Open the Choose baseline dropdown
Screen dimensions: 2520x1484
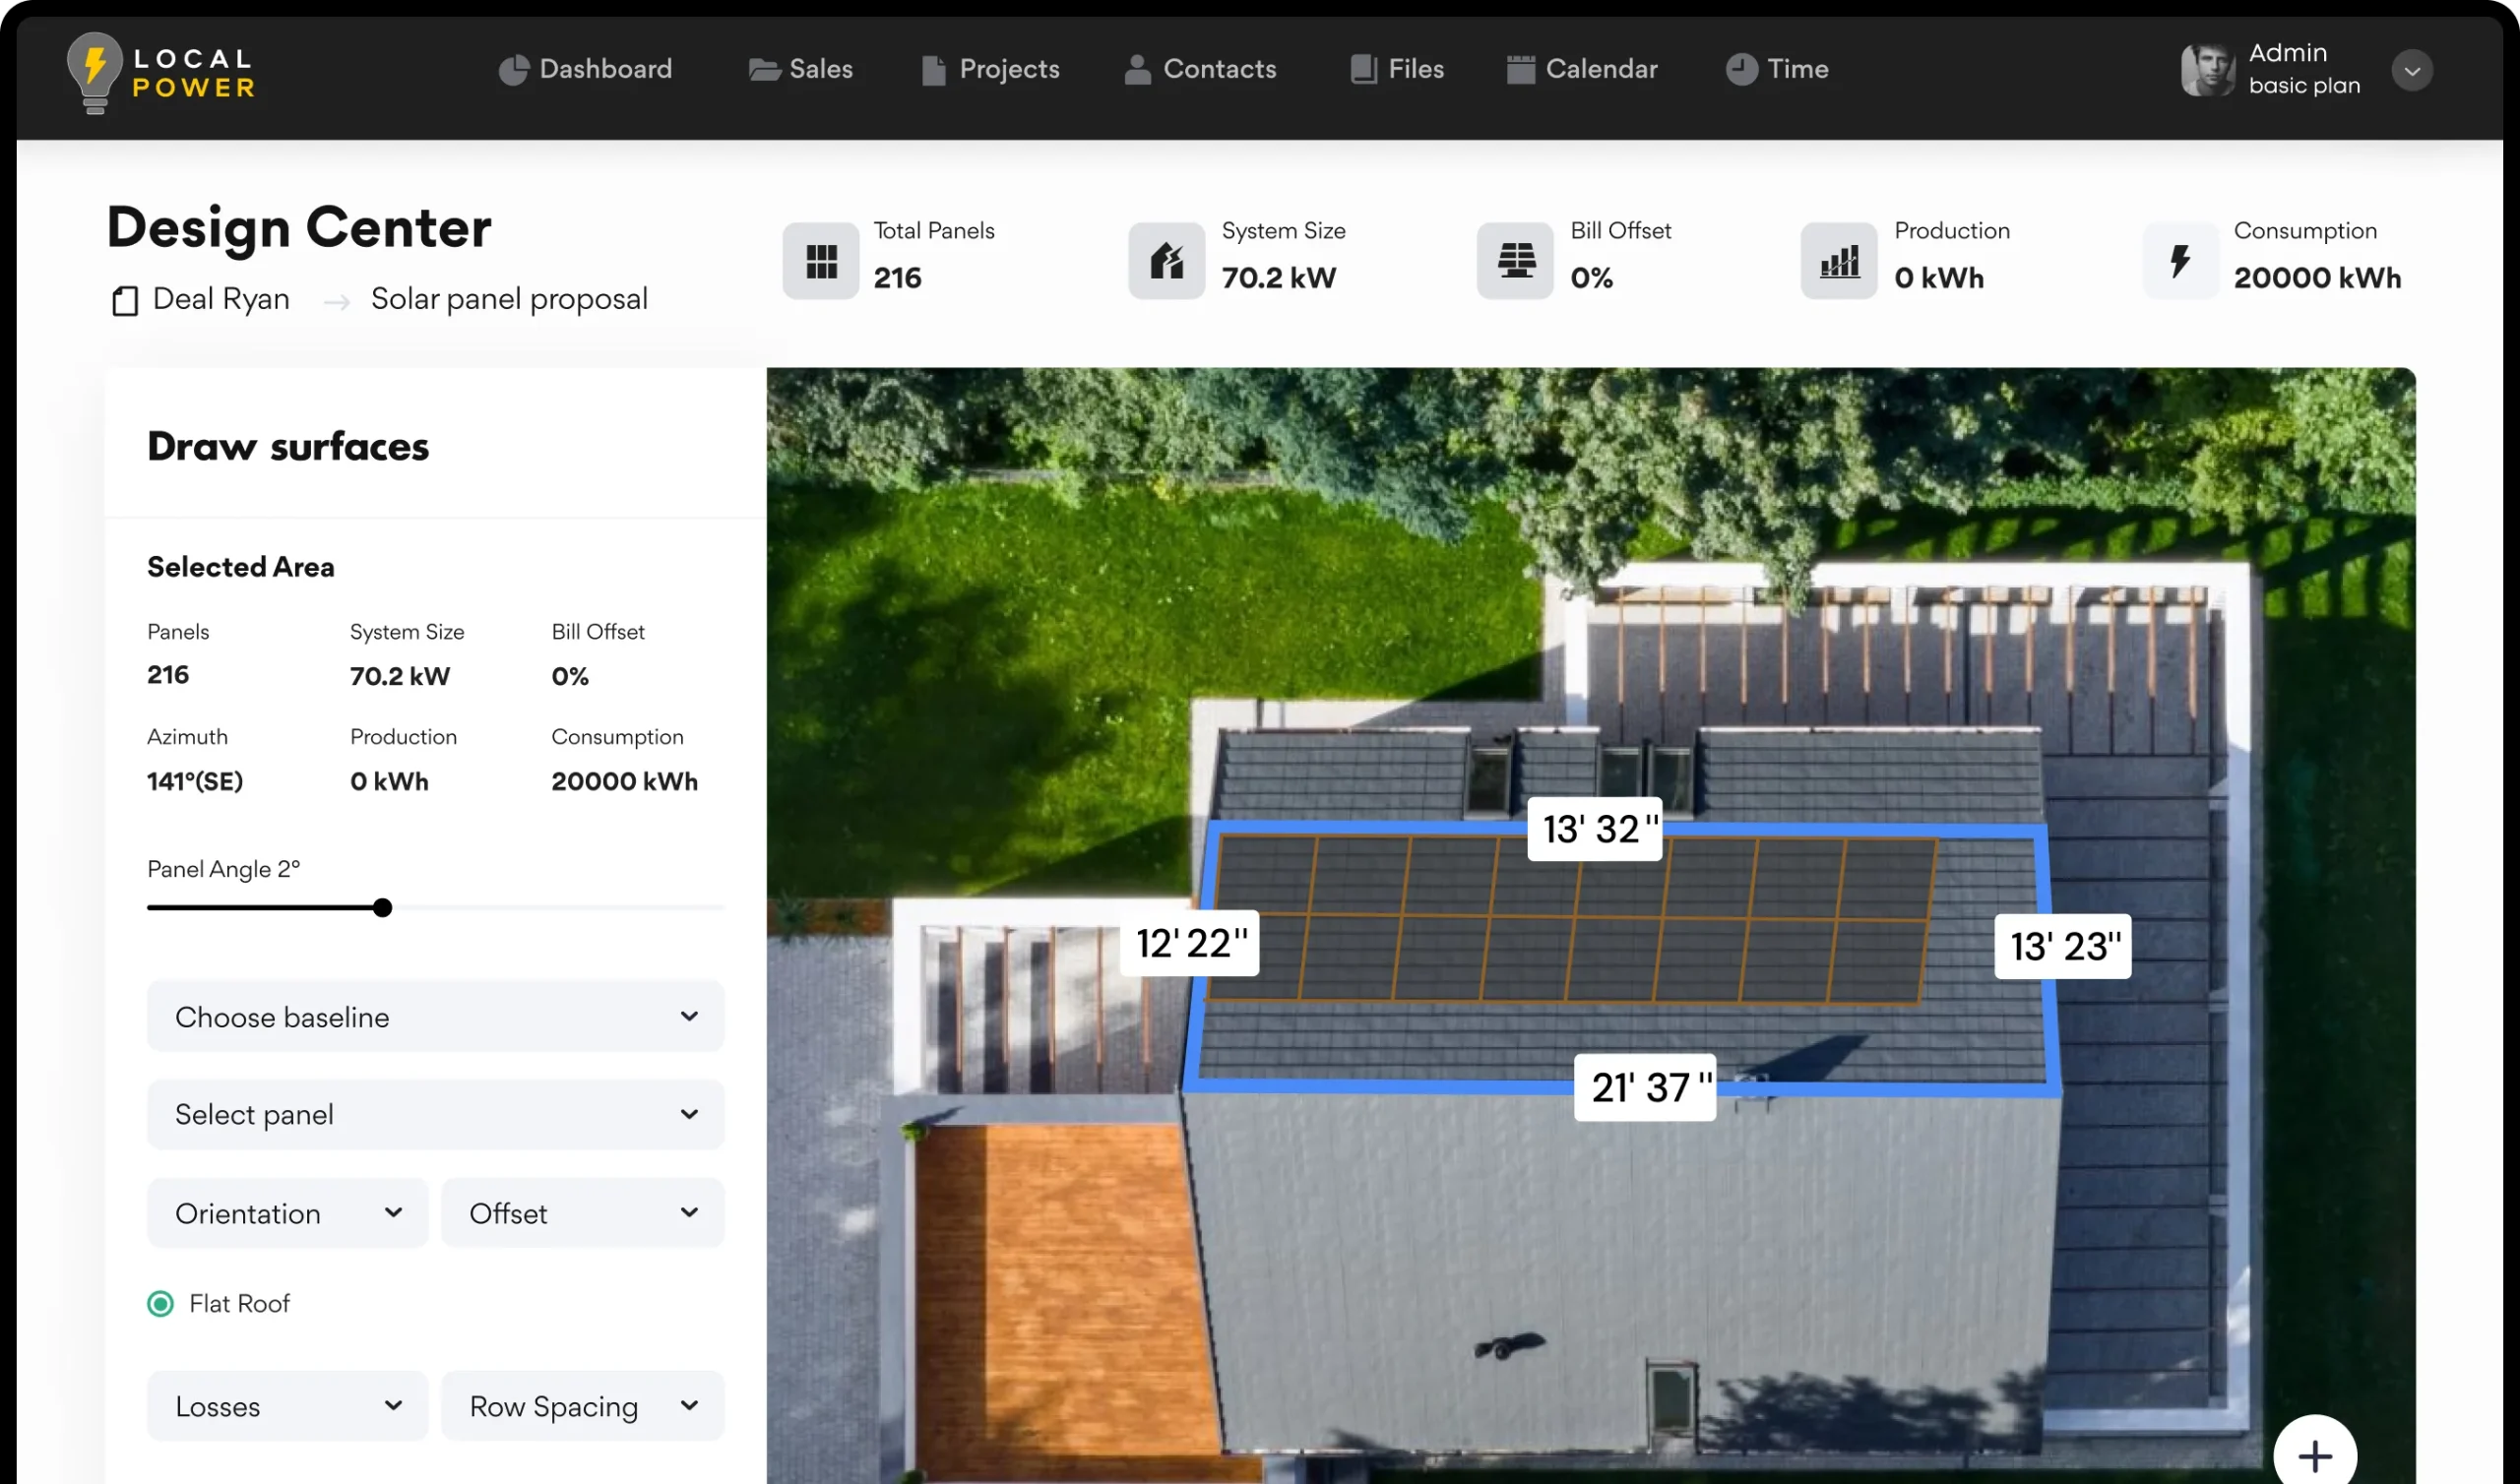(435, 1017)
